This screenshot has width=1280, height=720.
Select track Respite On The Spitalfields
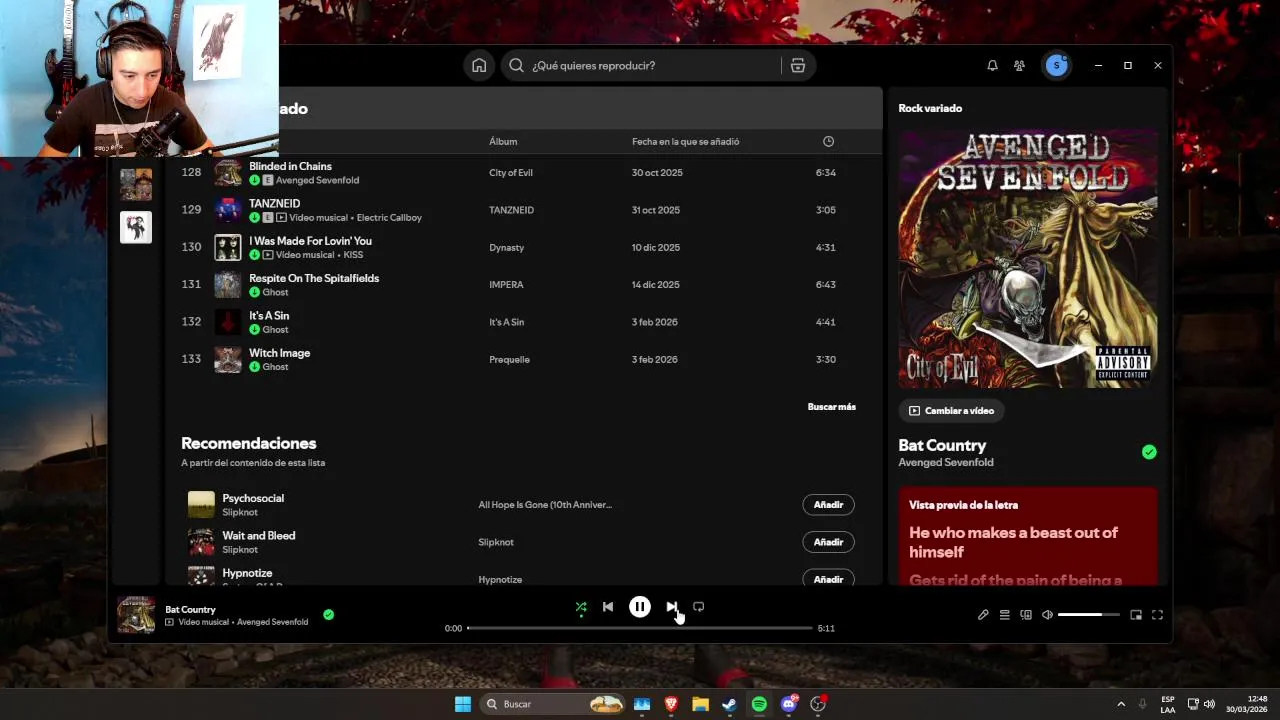314,278
